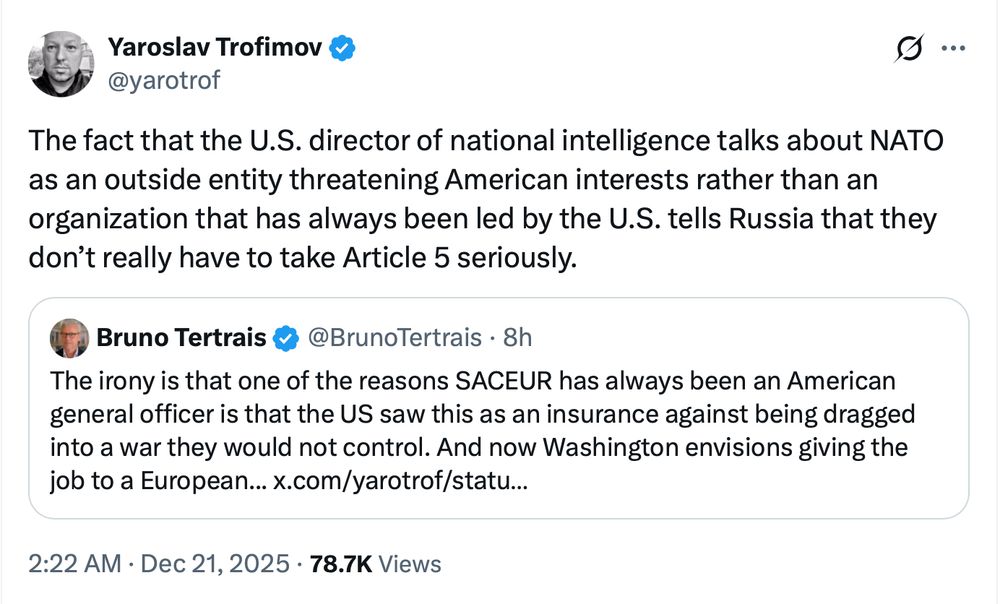
Task: Click the Views label
Action: click(411, 565)
